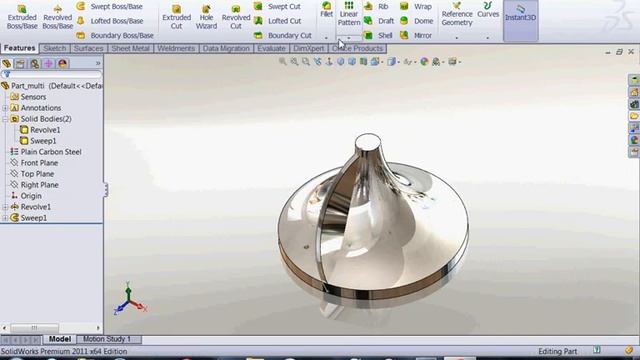640x360 pixels.
Task: Choose Boundary Boss/Base feature
Action: (115, 36)
